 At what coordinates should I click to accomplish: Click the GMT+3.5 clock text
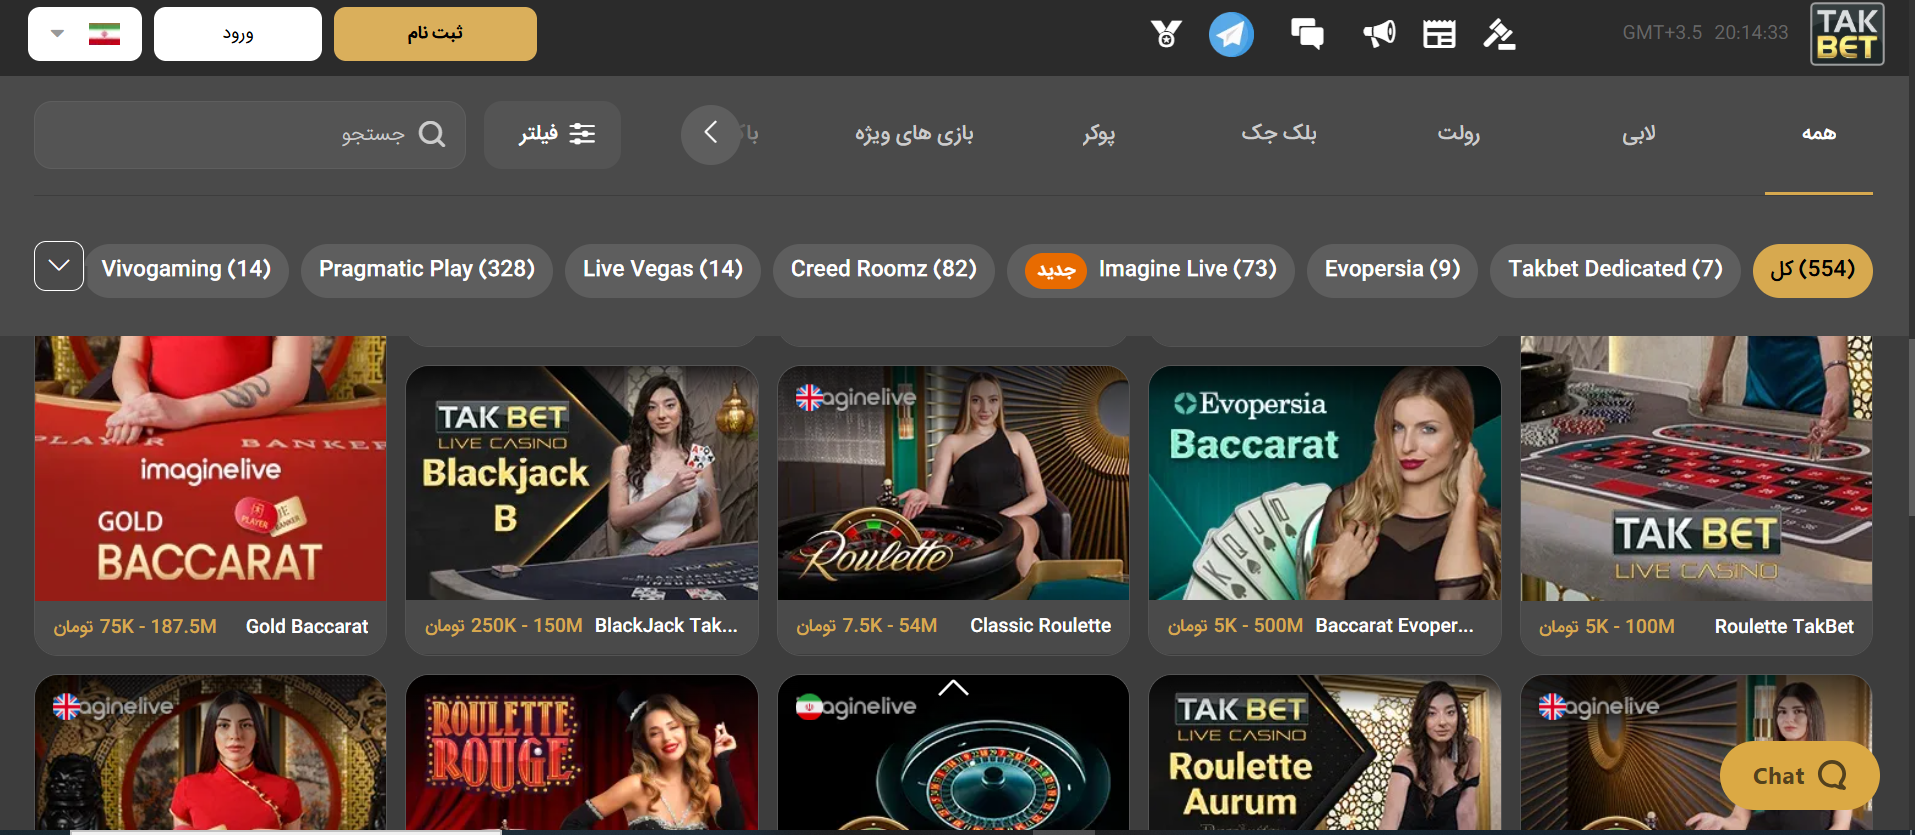click(x=1705, y=33)
